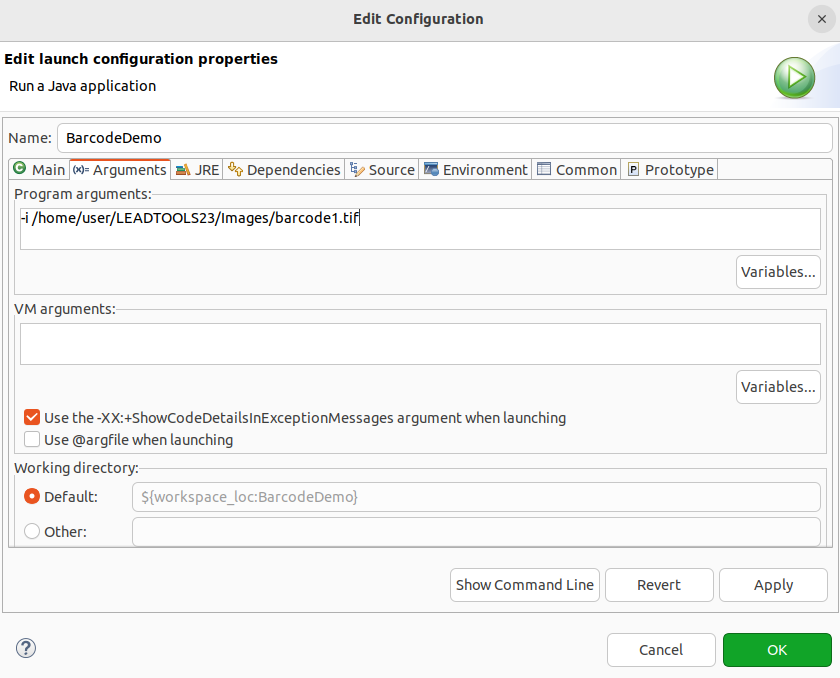The width and height of the screenshot is (840, 678).
Task: Open Variables for Program arguments
Action: tap(778, 272)
